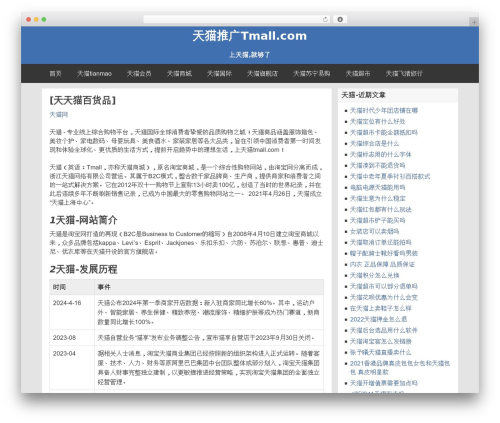500x423 pixels.
Task: Open article 天猫淘宝客怎么发链接
Action: click(381, 341)
